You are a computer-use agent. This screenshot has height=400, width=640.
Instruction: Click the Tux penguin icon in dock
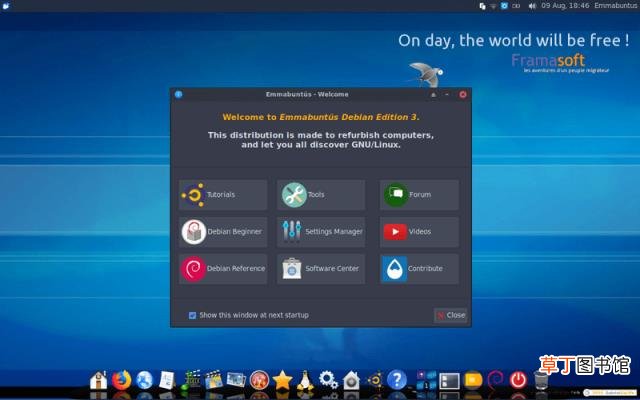(x=305, y=380)
